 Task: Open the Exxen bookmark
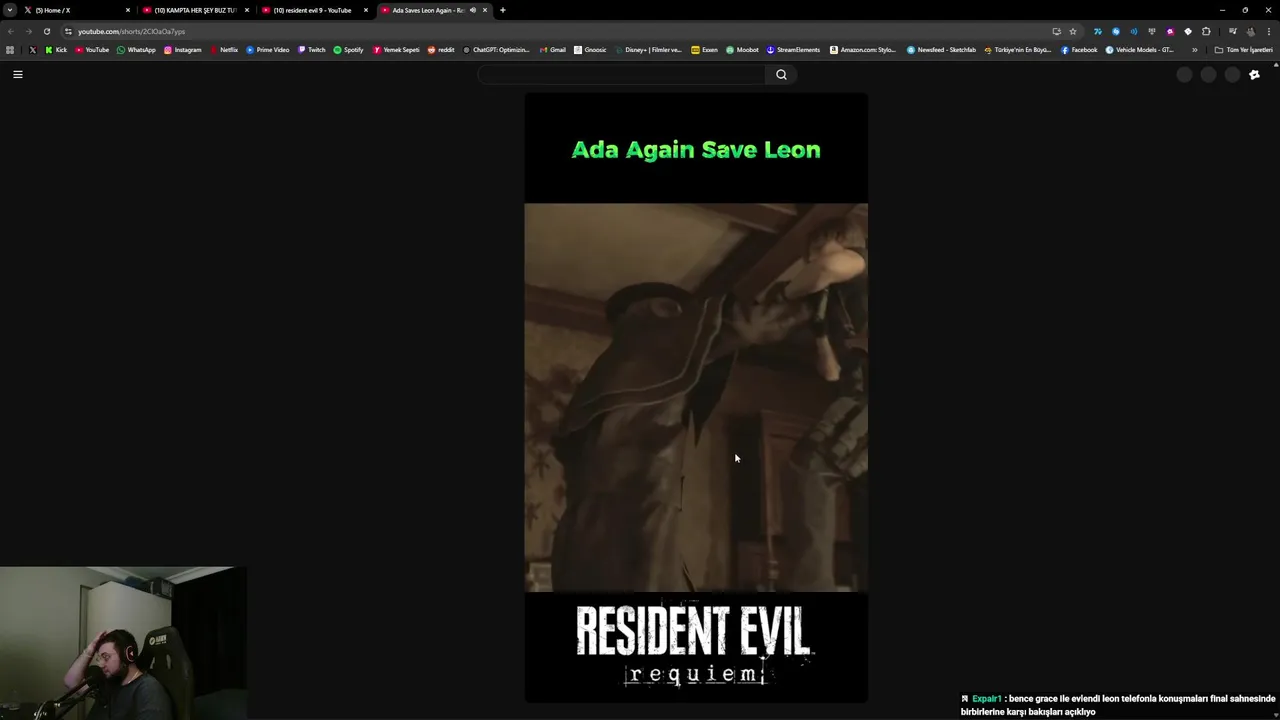tap(704, 49)
